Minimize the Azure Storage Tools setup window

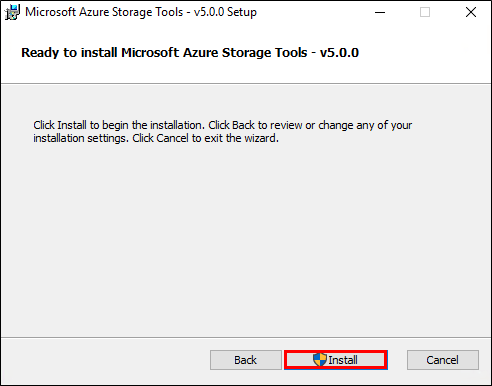click(380, 12)
